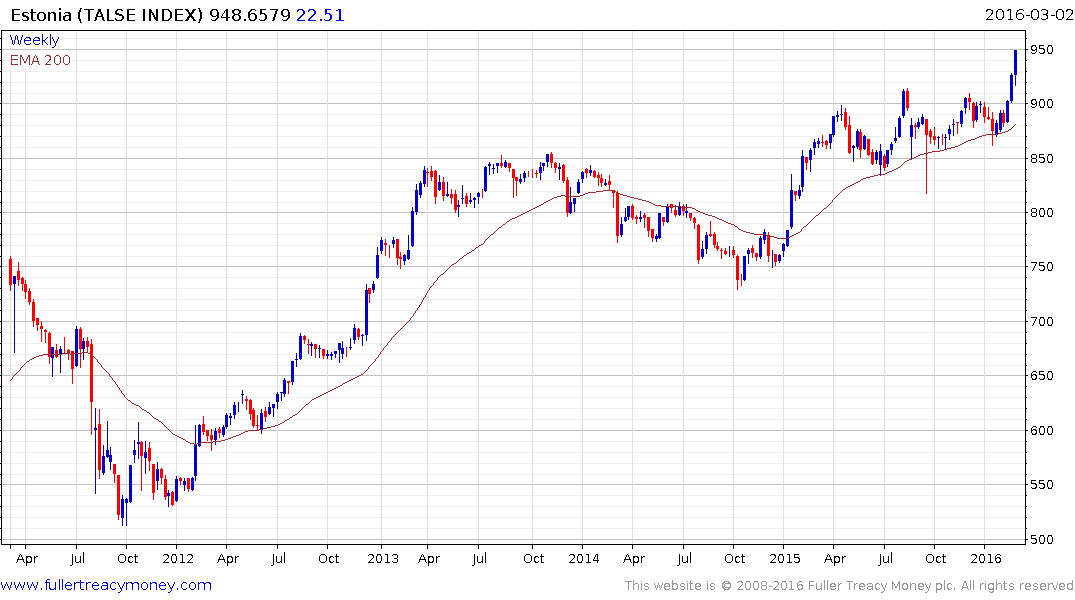Screen dimensions: 1075x600
Task: Select the chart title 'Estonia (TALSE INDEX)'
Action: pos(107,15)
